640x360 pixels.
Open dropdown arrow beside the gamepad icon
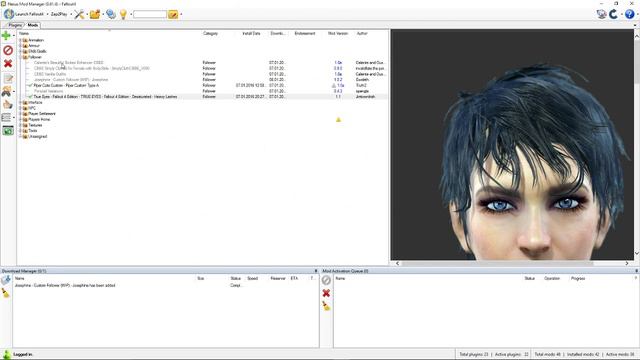tap(13, 91)
